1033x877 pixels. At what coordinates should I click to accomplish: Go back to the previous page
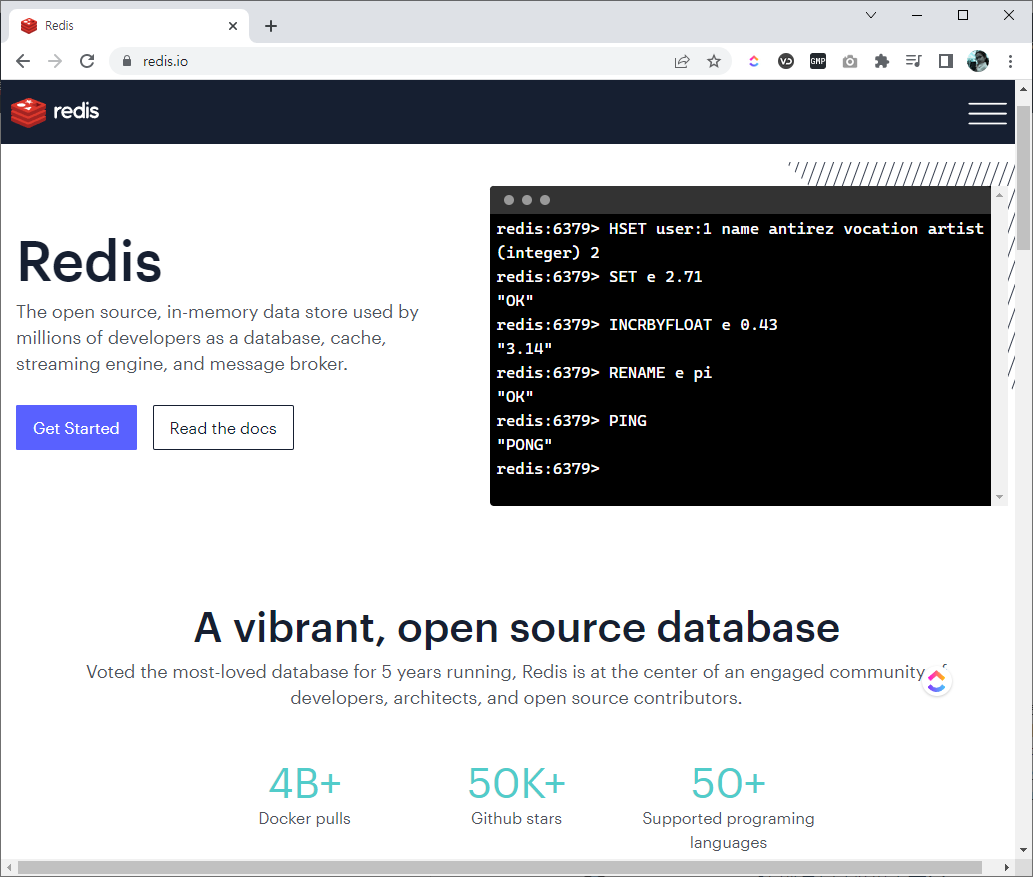click(x=23, y=61)
